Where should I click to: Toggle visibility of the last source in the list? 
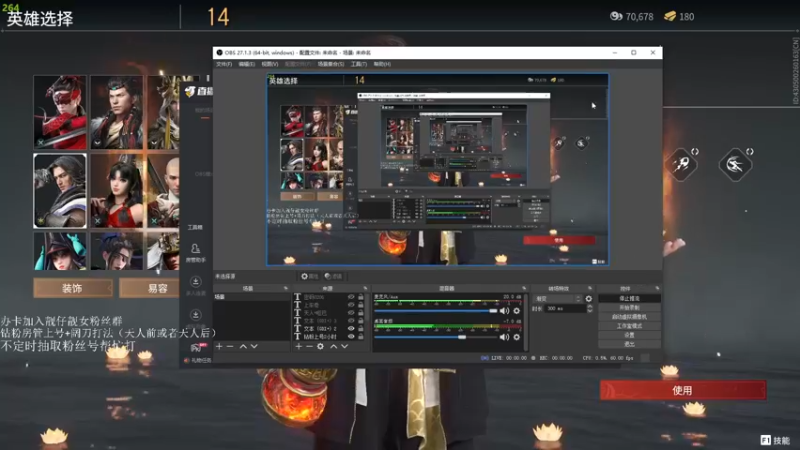click(351, 337)
